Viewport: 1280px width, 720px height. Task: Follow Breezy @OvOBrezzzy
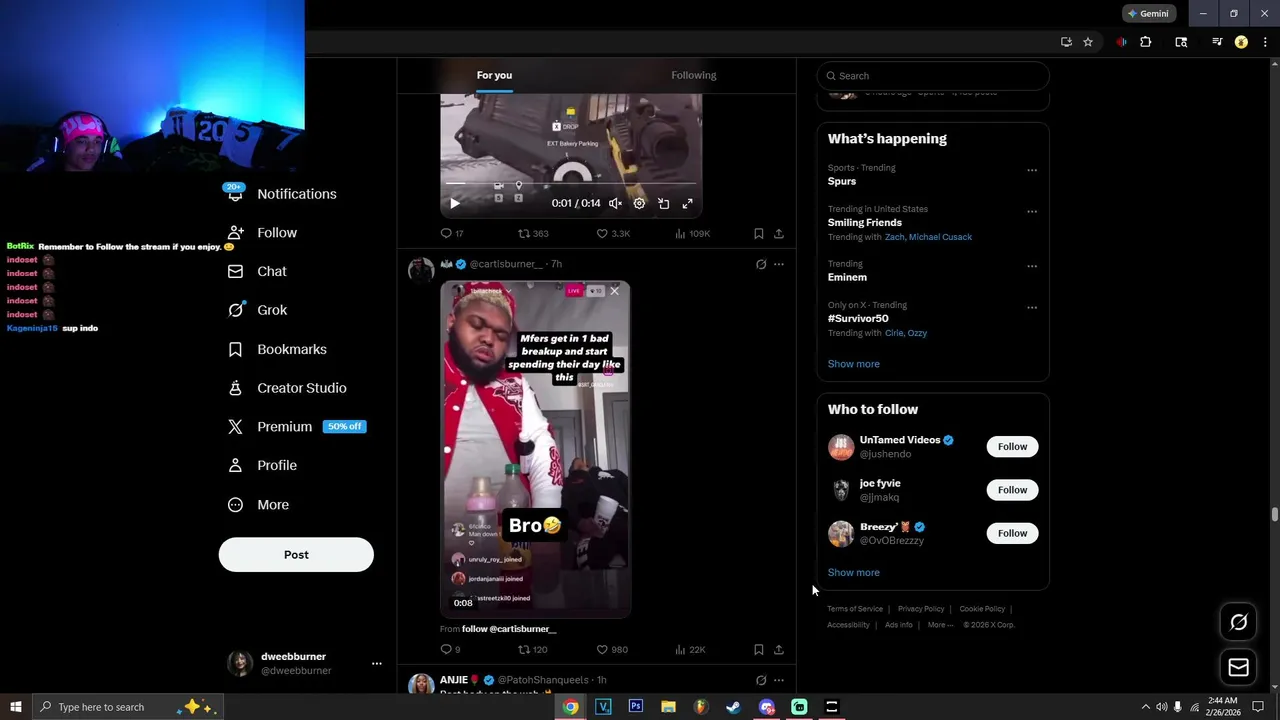pyautogui.click(x=1012, y=533)
